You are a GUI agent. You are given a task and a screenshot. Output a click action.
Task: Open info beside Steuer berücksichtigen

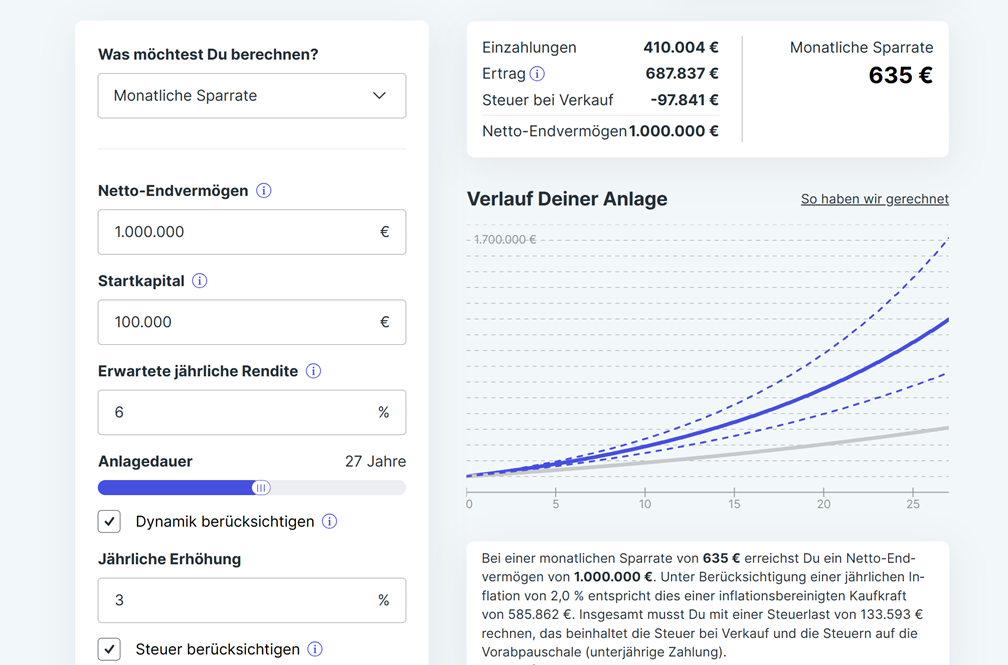tap(315, 649)
